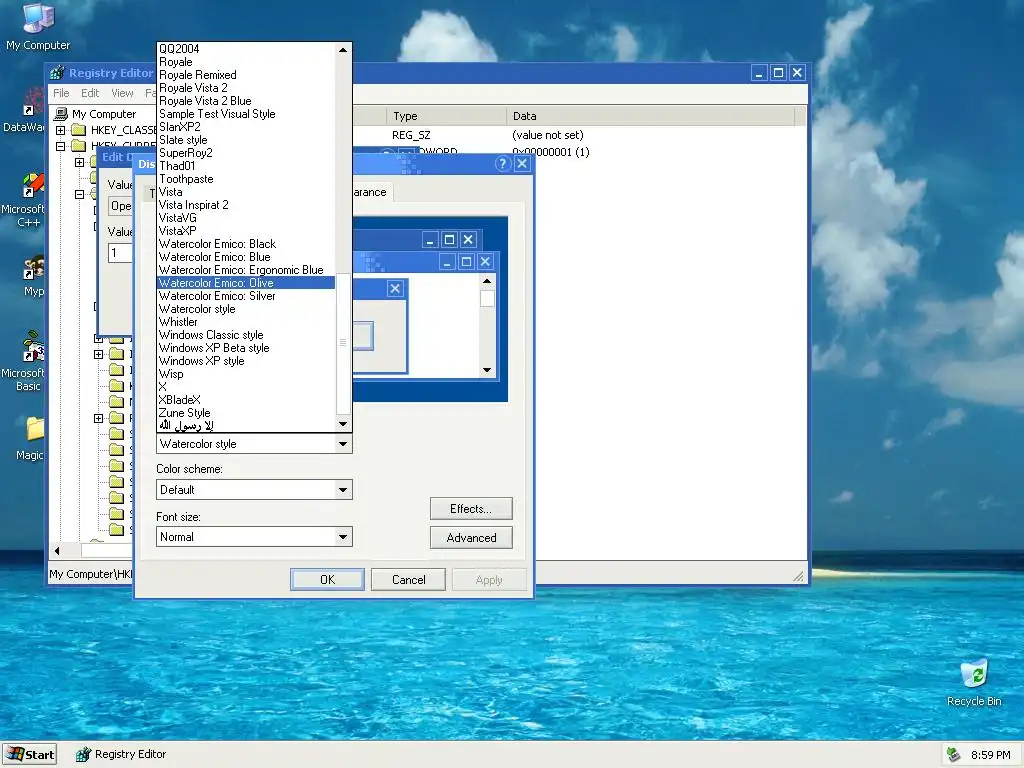Screen dimensions: 1024x768
Task: Open the Color scheme dropdown
Action: tap(254, 490)
